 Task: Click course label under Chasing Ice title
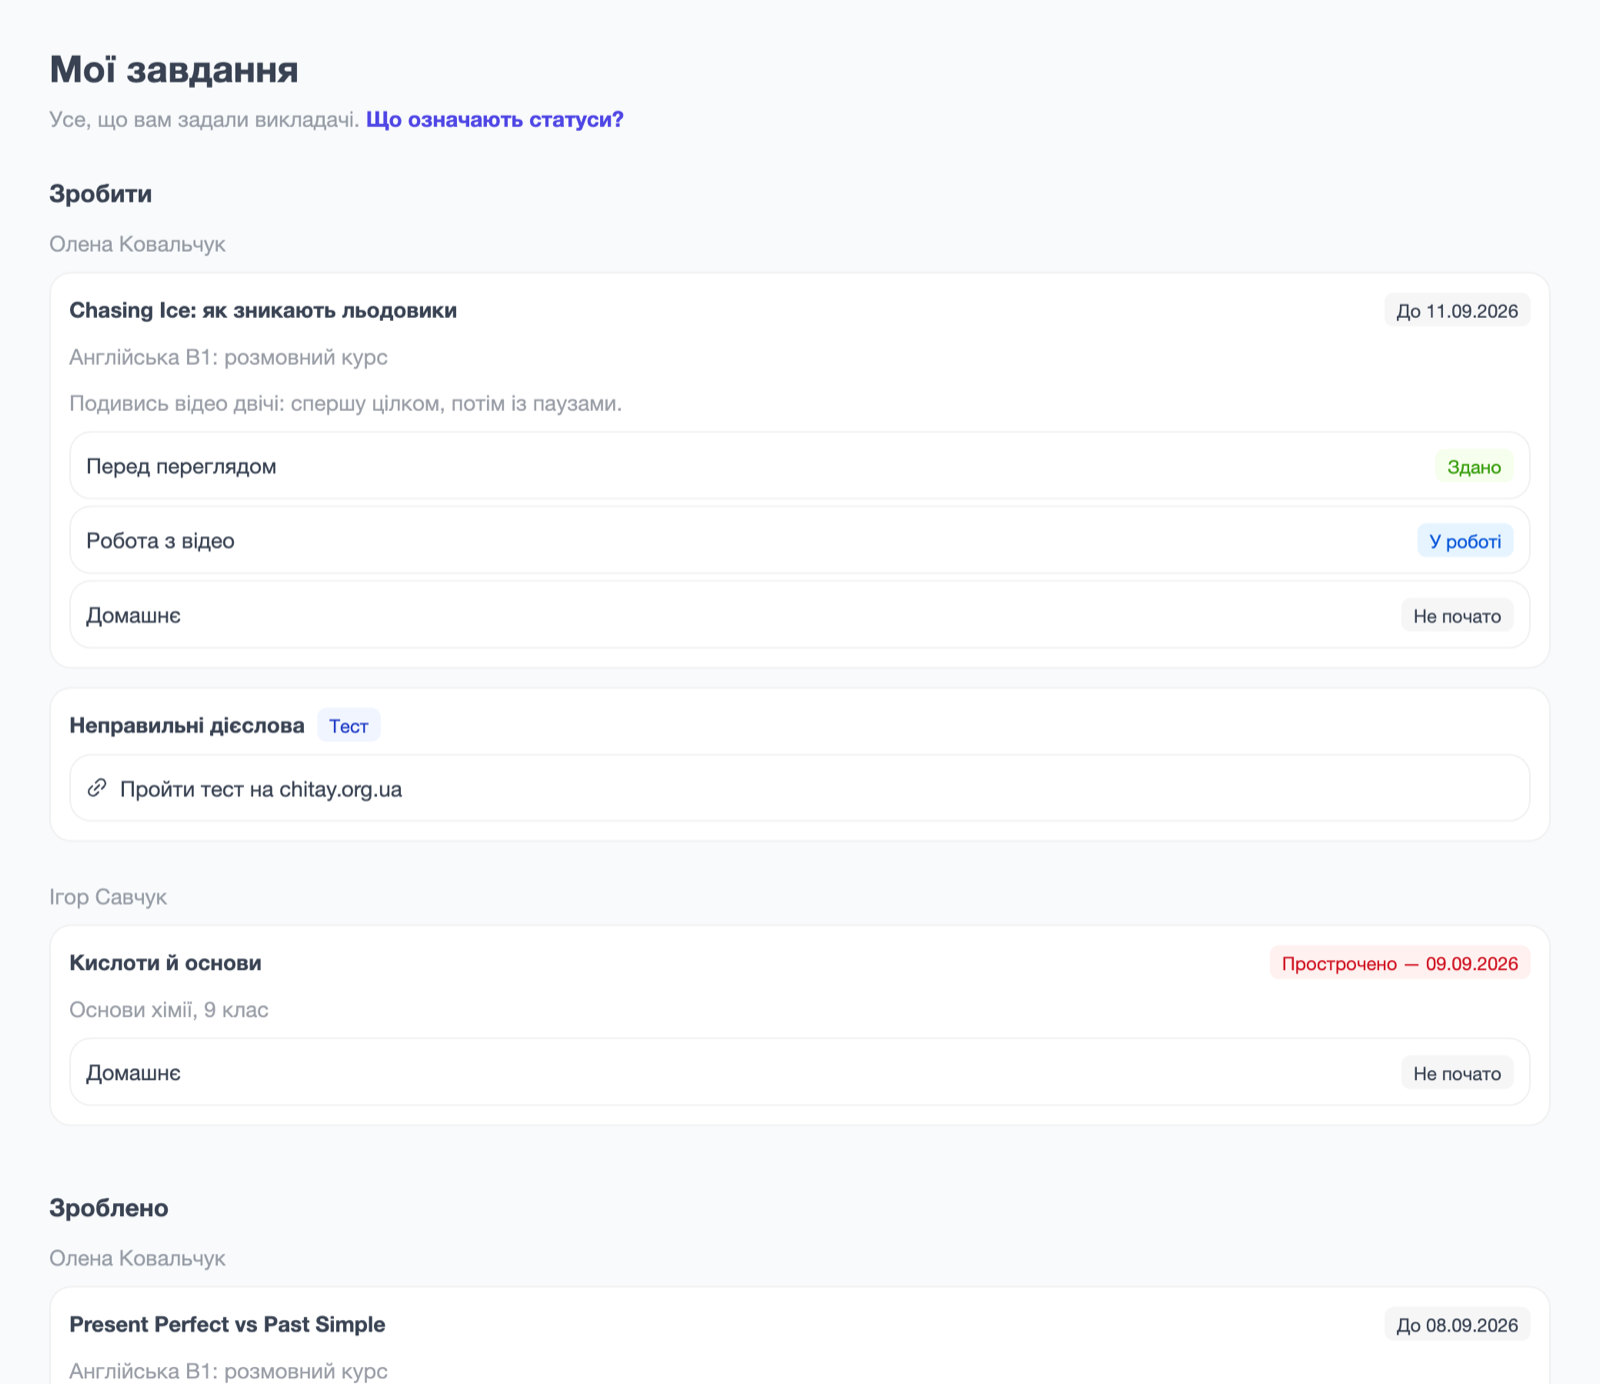tap(228, 357)
